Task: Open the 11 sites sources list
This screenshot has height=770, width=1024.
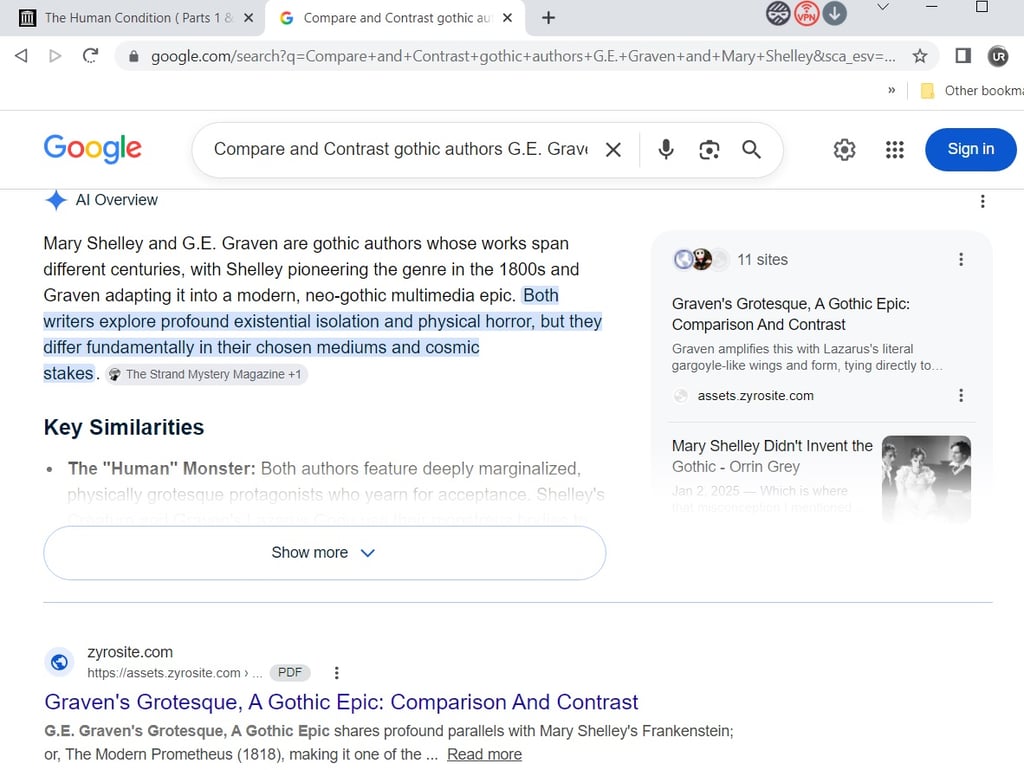Action: click(x=730, y=259)
